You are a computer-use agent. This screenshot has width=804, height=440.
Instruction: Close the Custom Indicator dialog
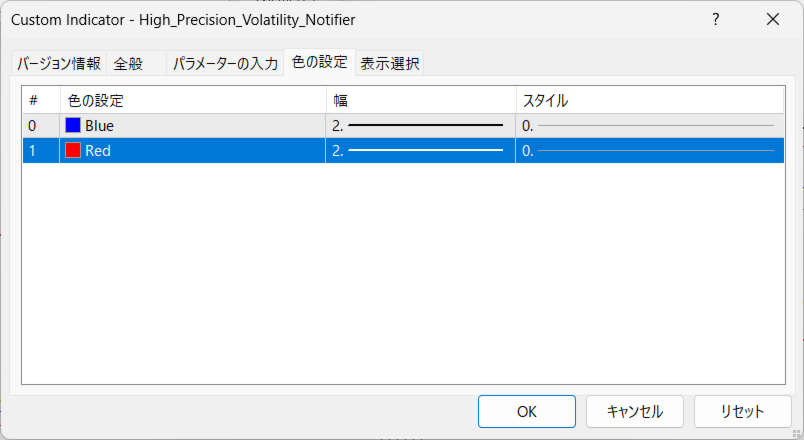772,19
